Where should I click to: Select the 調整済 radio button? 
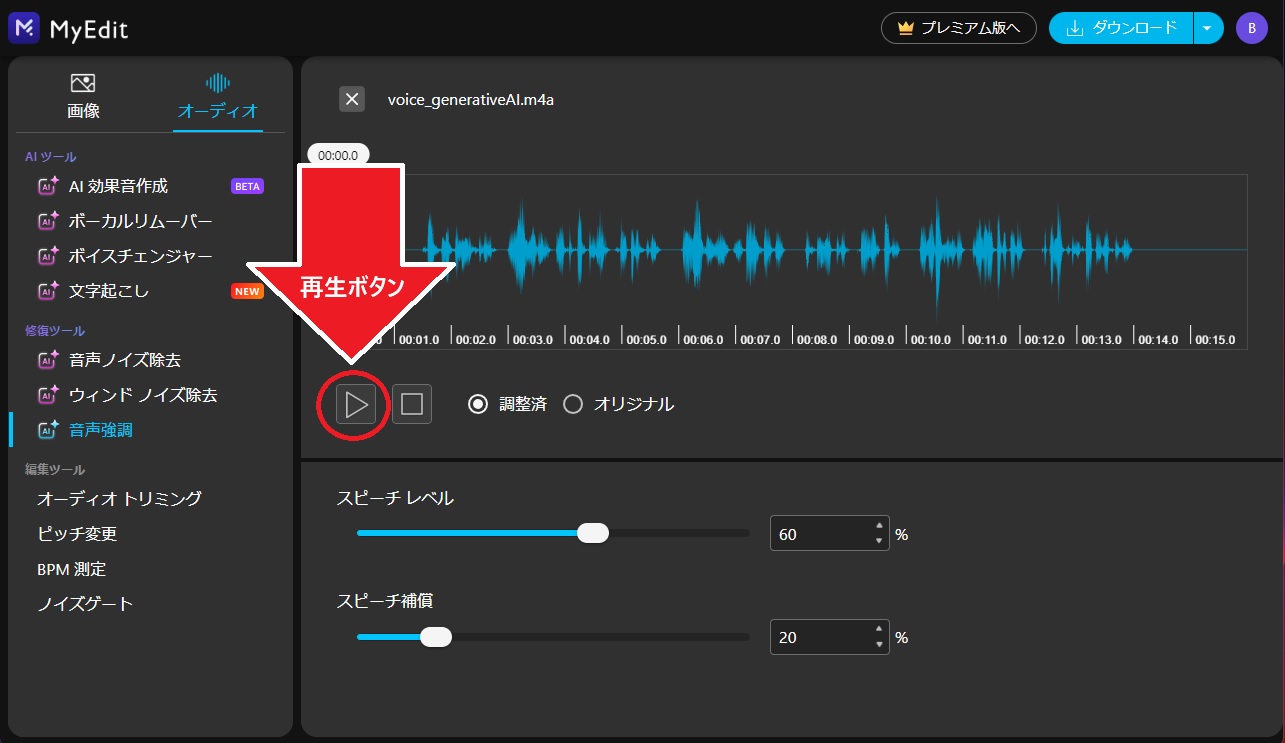click(477, 404)
